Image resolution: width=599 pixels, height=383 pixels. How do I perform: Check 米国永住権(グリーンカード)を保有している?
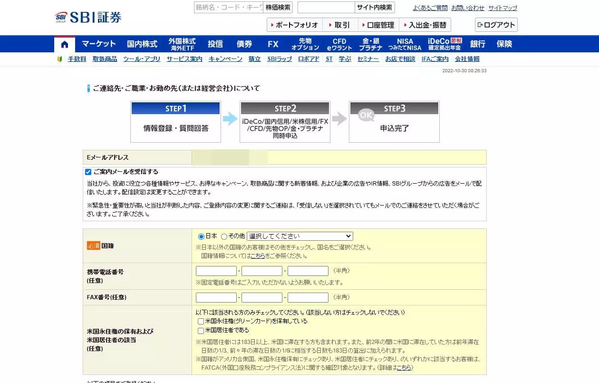click(201, 322)
